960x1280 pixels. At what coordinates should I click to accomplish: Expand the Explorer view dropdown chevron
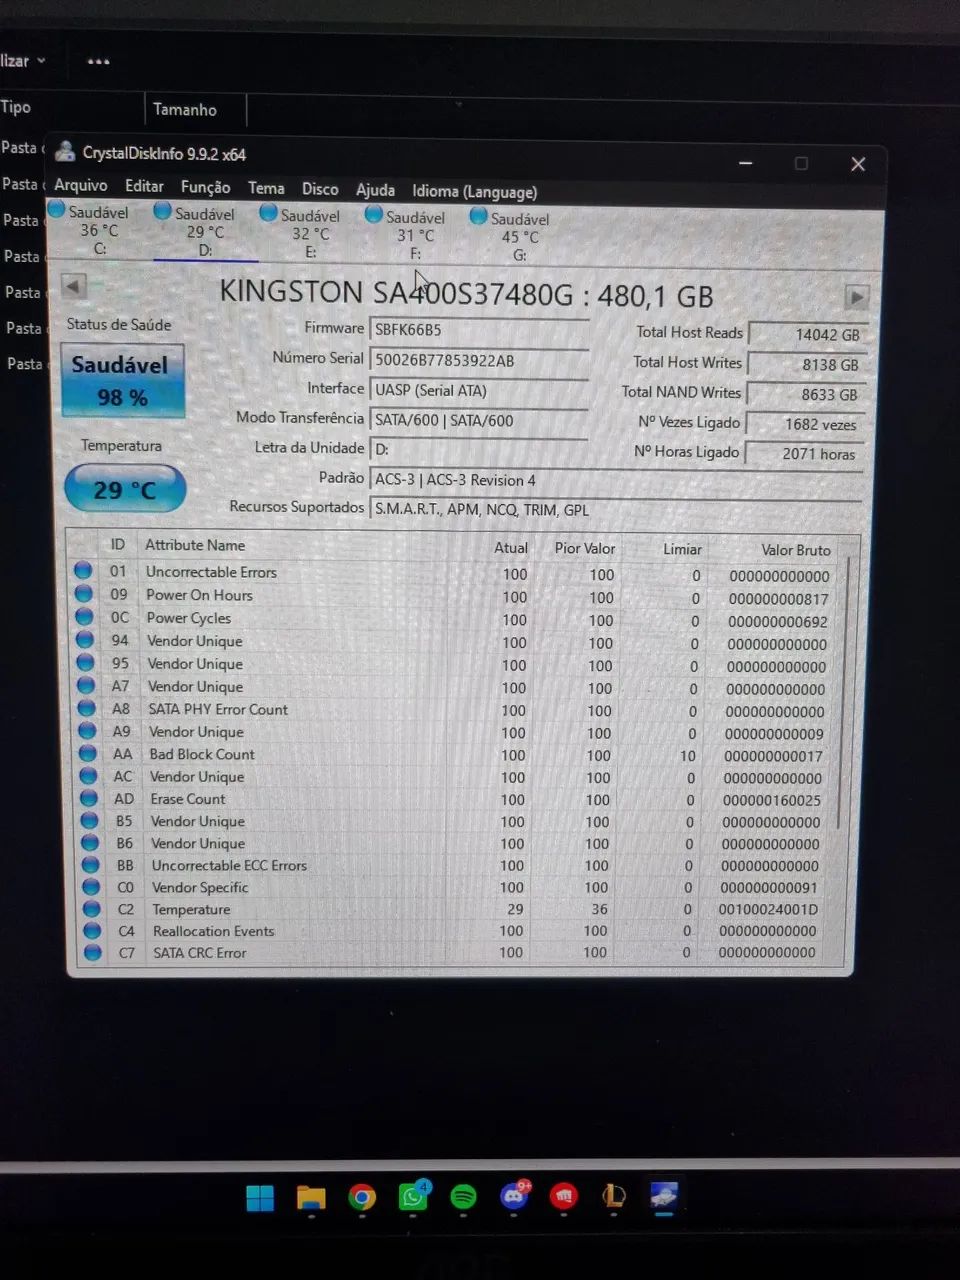click(41, 61)
